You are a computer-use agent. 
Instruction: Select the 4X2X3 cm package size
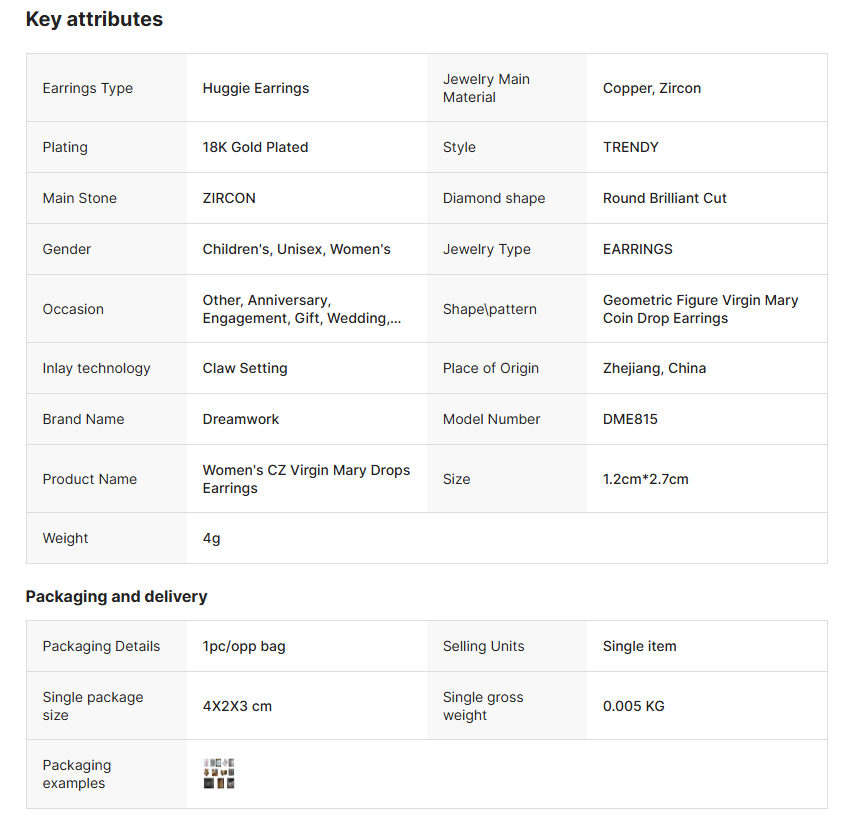(x=237, y=706)
